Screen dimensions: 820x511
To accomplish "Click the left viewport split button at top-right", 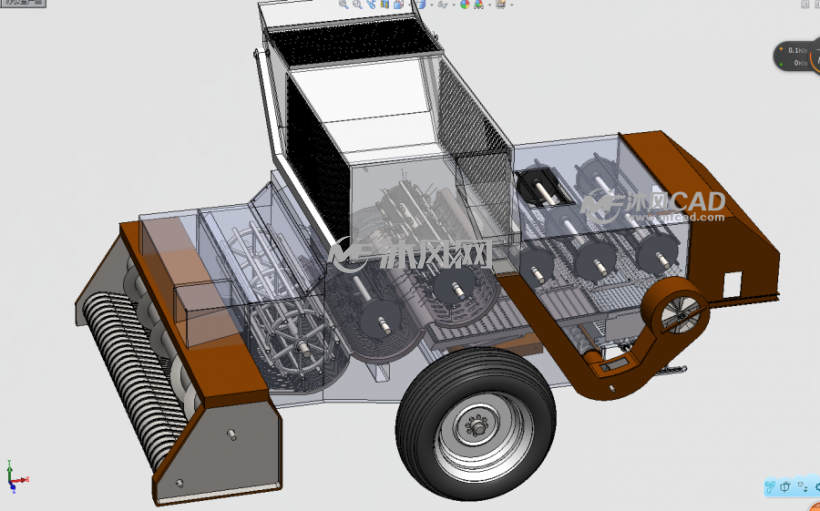I will (x=805, y=4).
